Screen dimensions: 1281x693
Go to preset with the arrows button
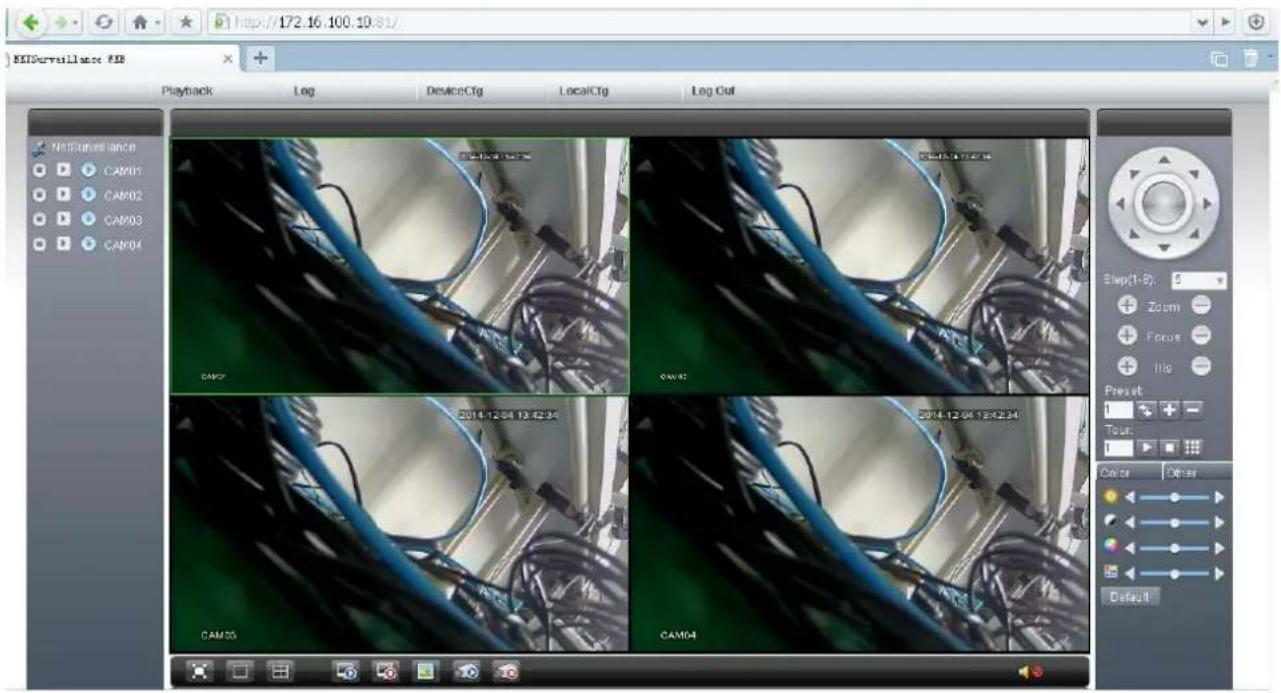1146,410
